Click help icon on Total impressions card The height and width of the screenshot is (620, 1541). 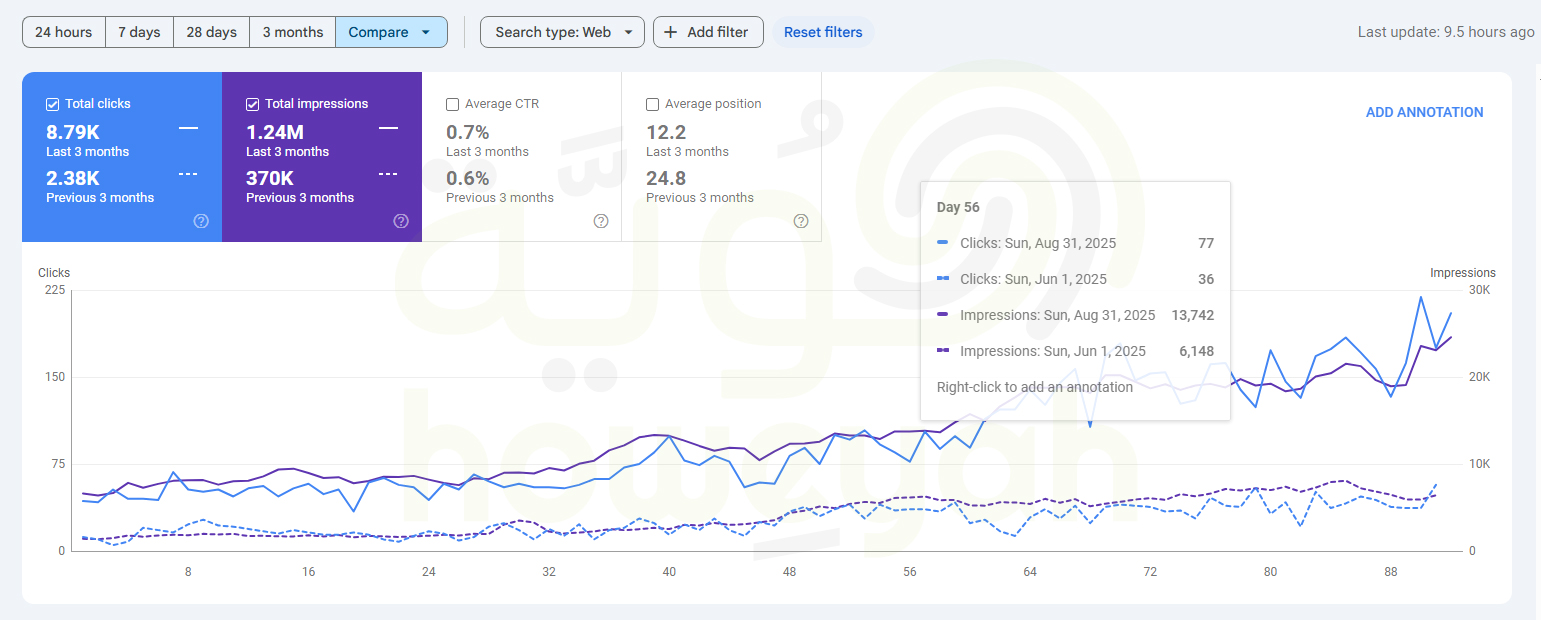[x=401, y=221]
